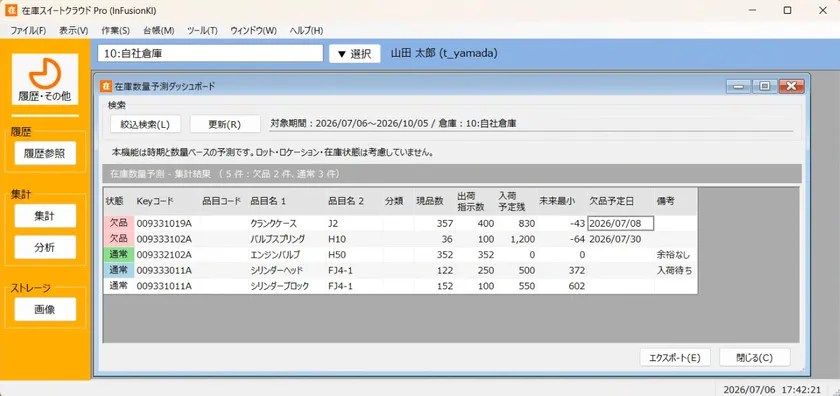Click the 10:自社倉庫 warehouse field

tap(211, 54)
